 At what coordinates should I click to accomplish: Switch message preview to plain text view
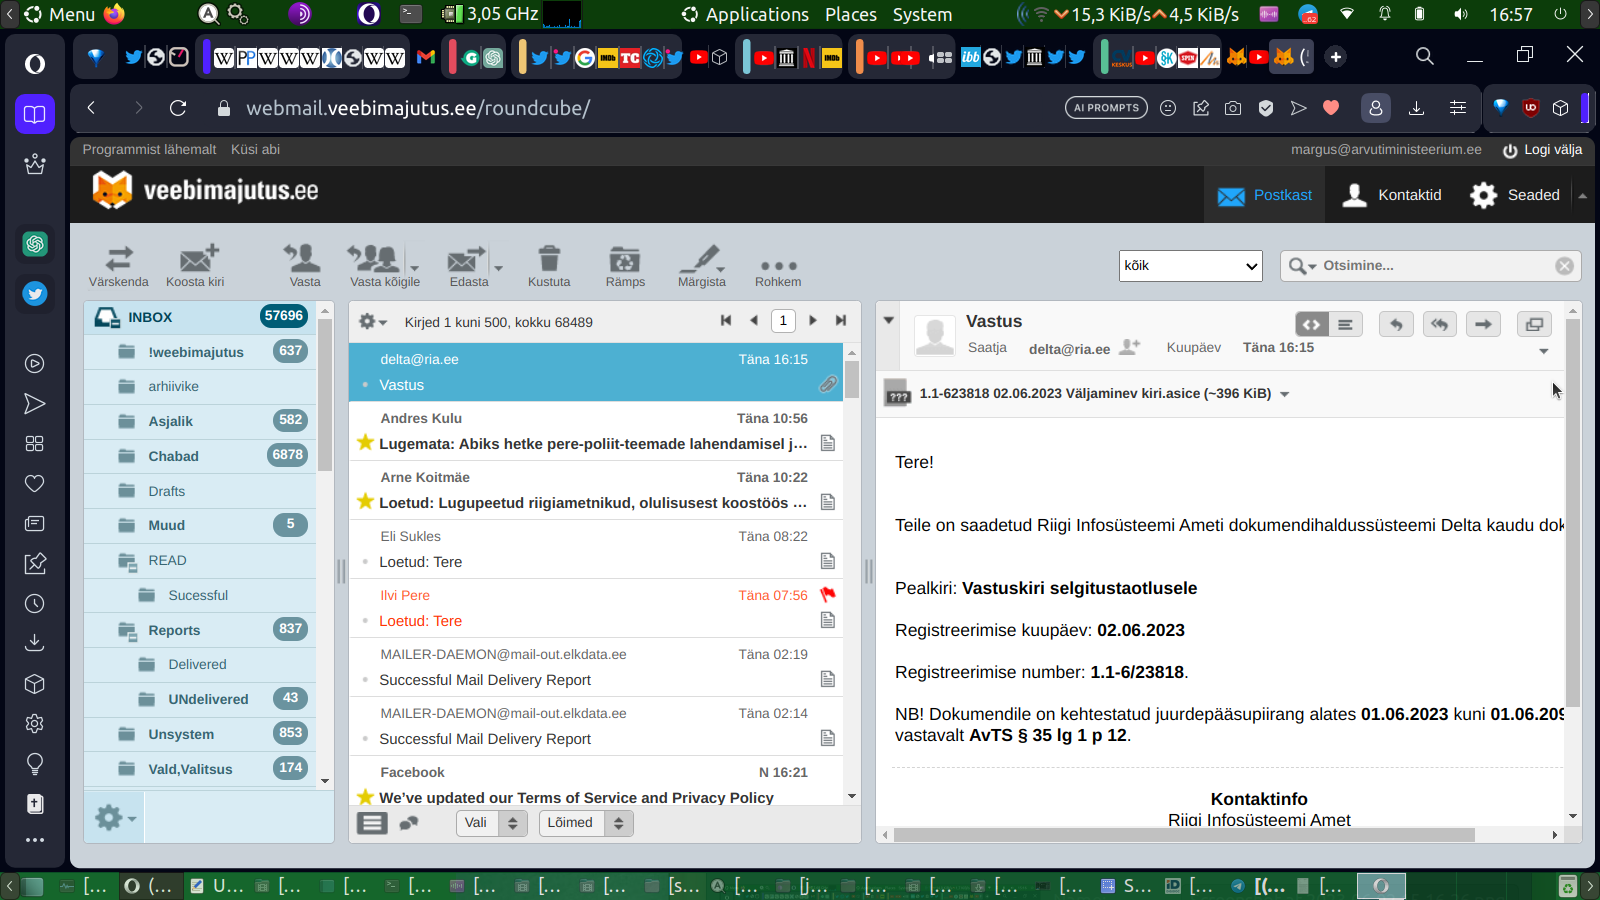click(x=1346, y=324)
